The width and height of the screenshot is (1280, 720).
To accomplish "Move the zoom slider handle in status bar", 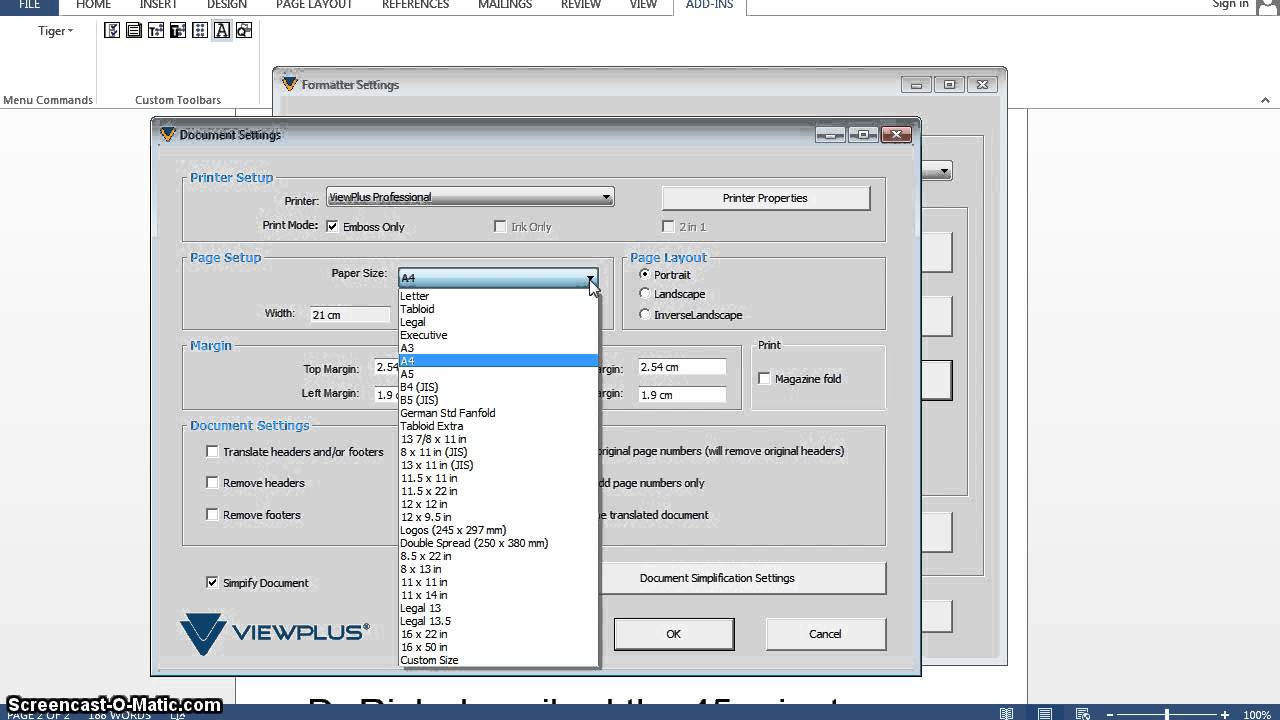I will pos(1168,714).
